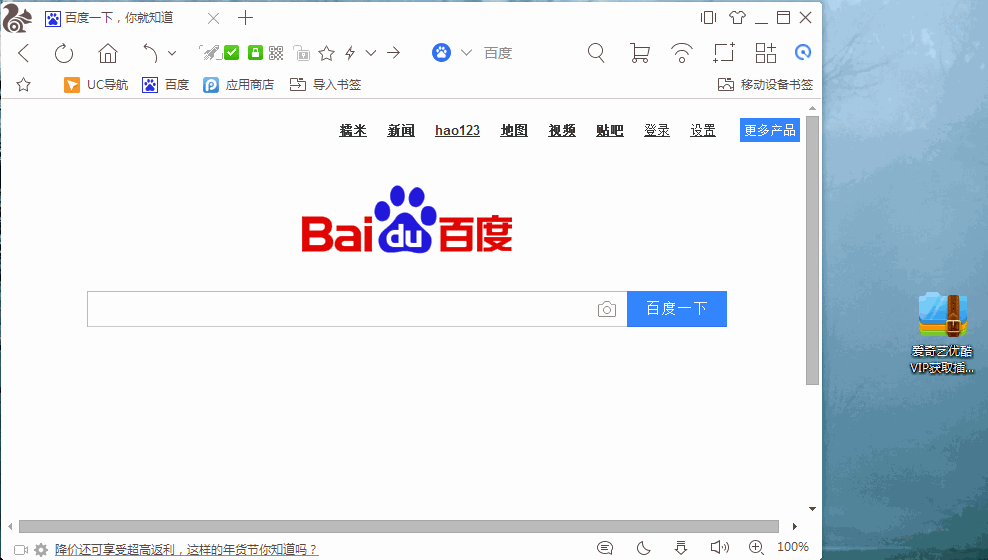Expand the undo arrow dropdown chevron
The height and width of the screenshot is (560, 988).
[x=172, y=53]
